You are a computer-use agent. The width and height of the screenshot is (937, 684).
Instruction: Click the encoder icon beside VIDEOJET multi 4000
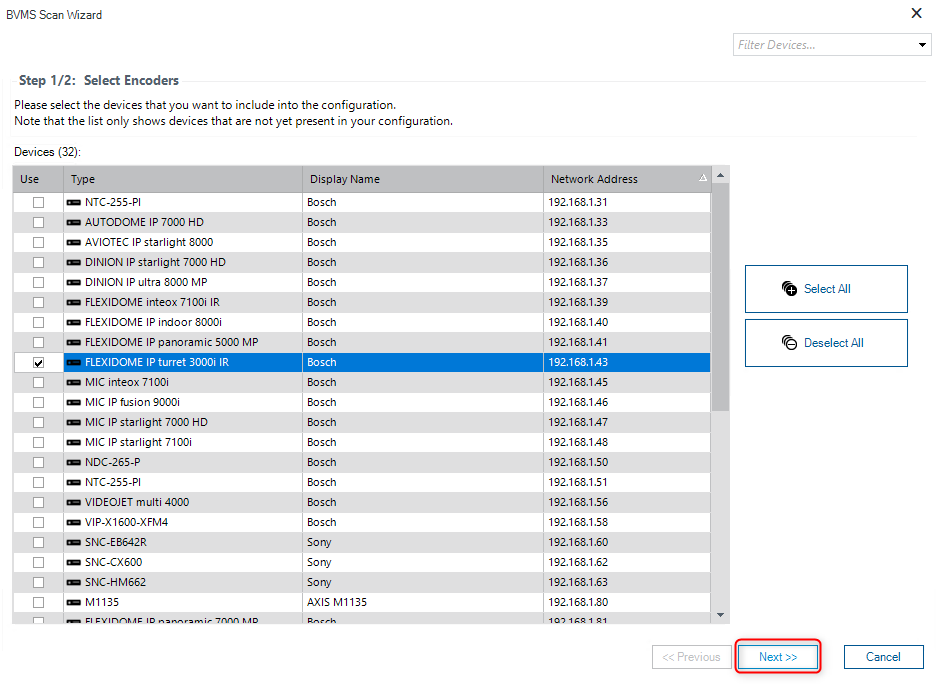coord(74,502)
